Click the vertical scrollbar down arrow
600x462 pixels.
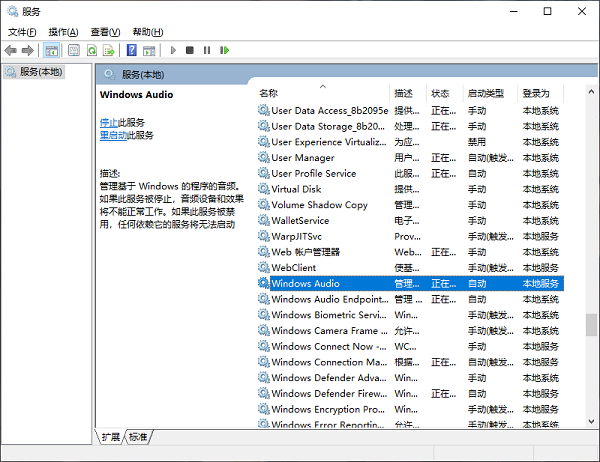591,420
